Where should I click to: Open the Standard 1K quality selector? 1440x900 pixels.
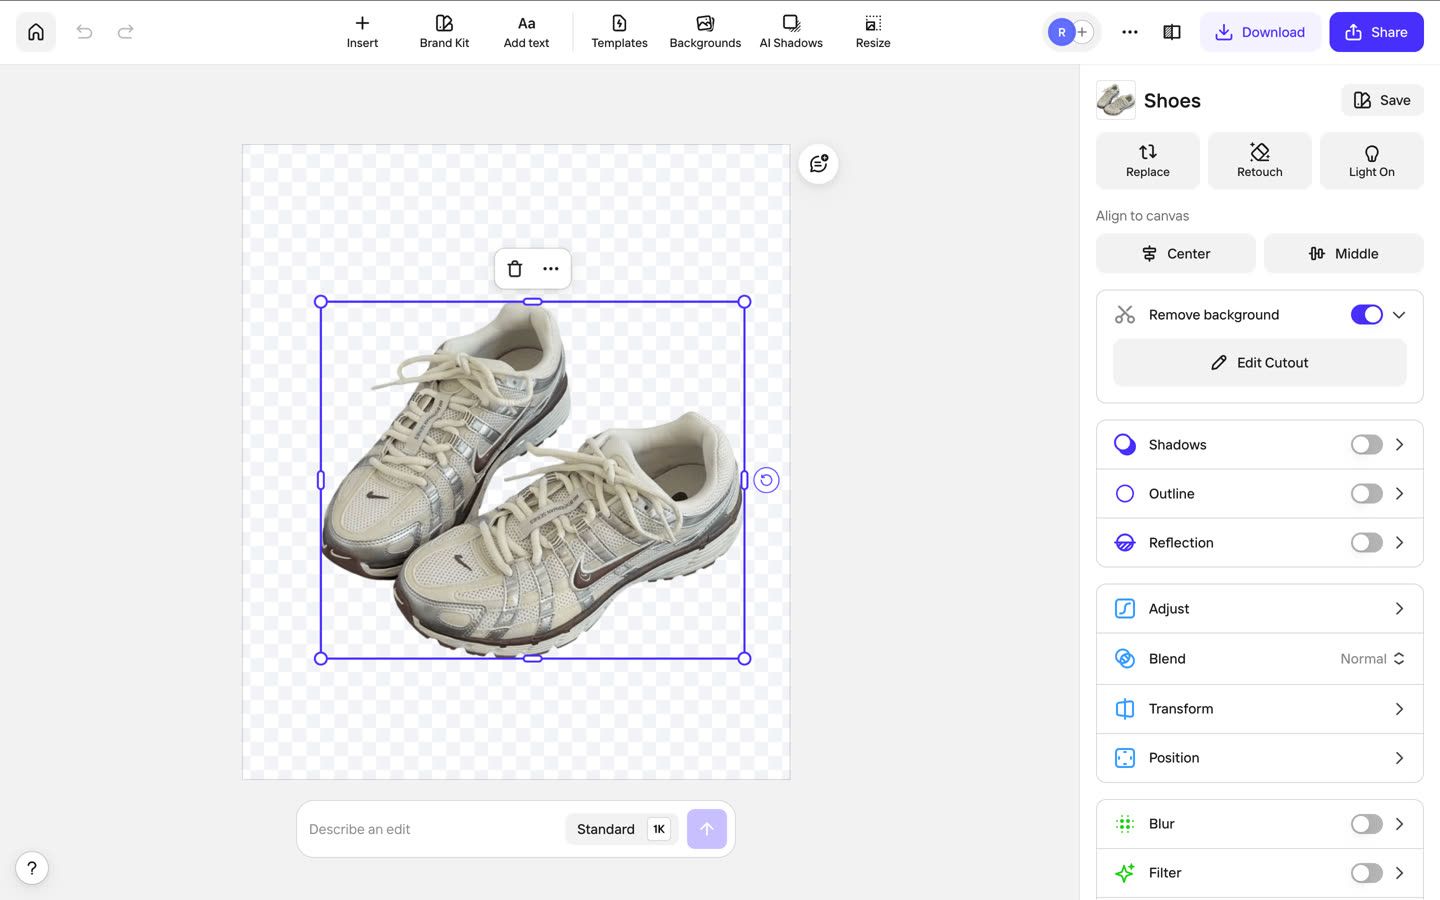[622, 829]
